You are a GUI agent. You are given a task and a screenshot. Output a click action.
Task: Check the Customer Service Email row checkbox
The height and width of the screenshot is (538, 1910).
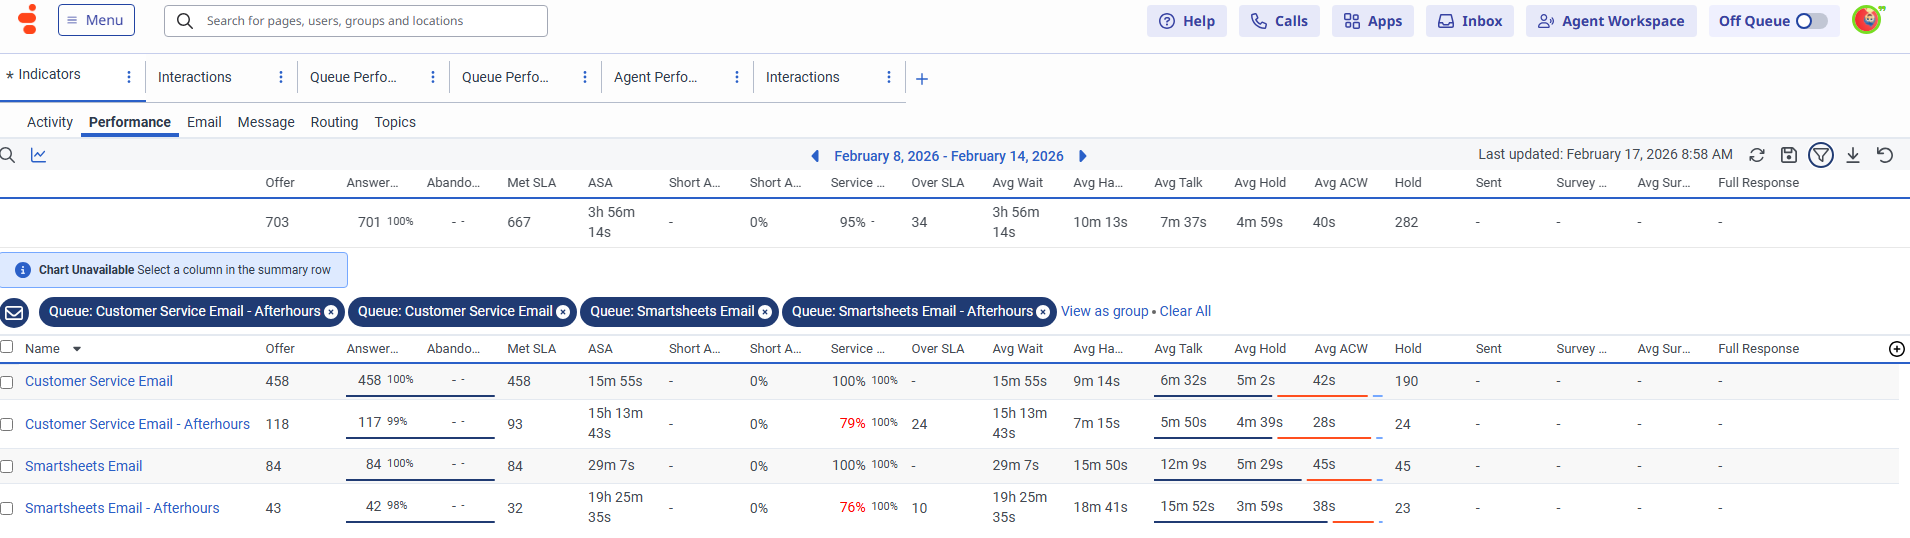[7, 382]
